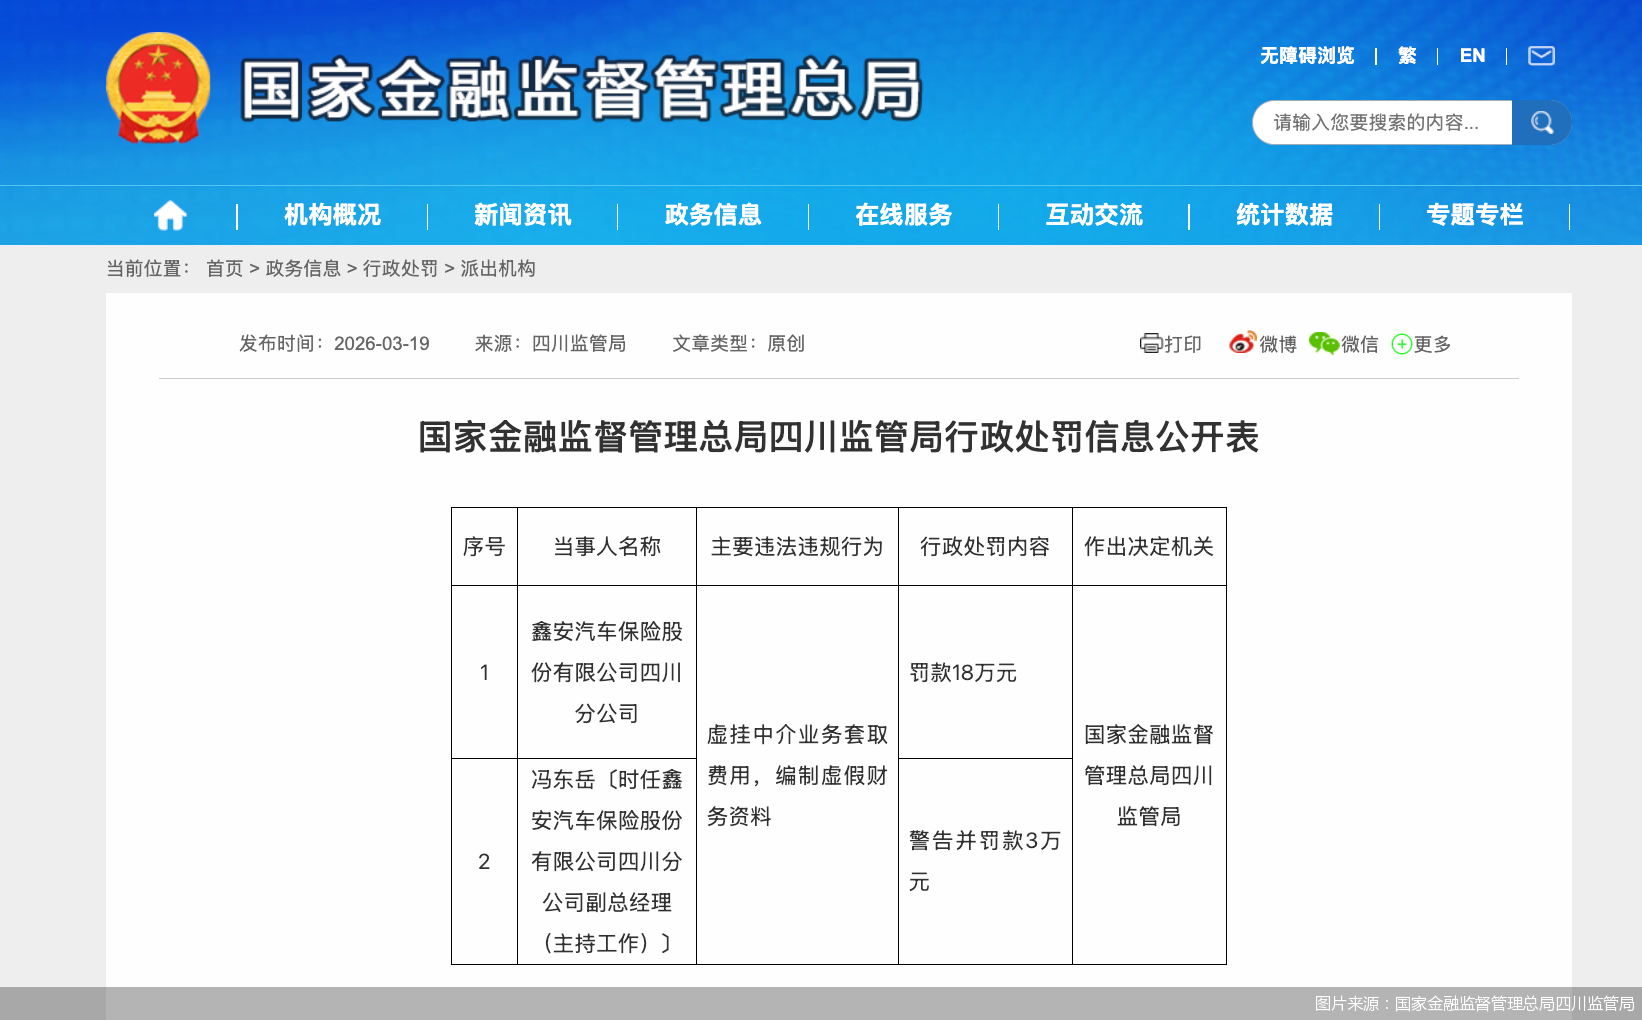Open the 统计数据 section
Screen dimensions: 1642x1020
[x=1284, y=214]
